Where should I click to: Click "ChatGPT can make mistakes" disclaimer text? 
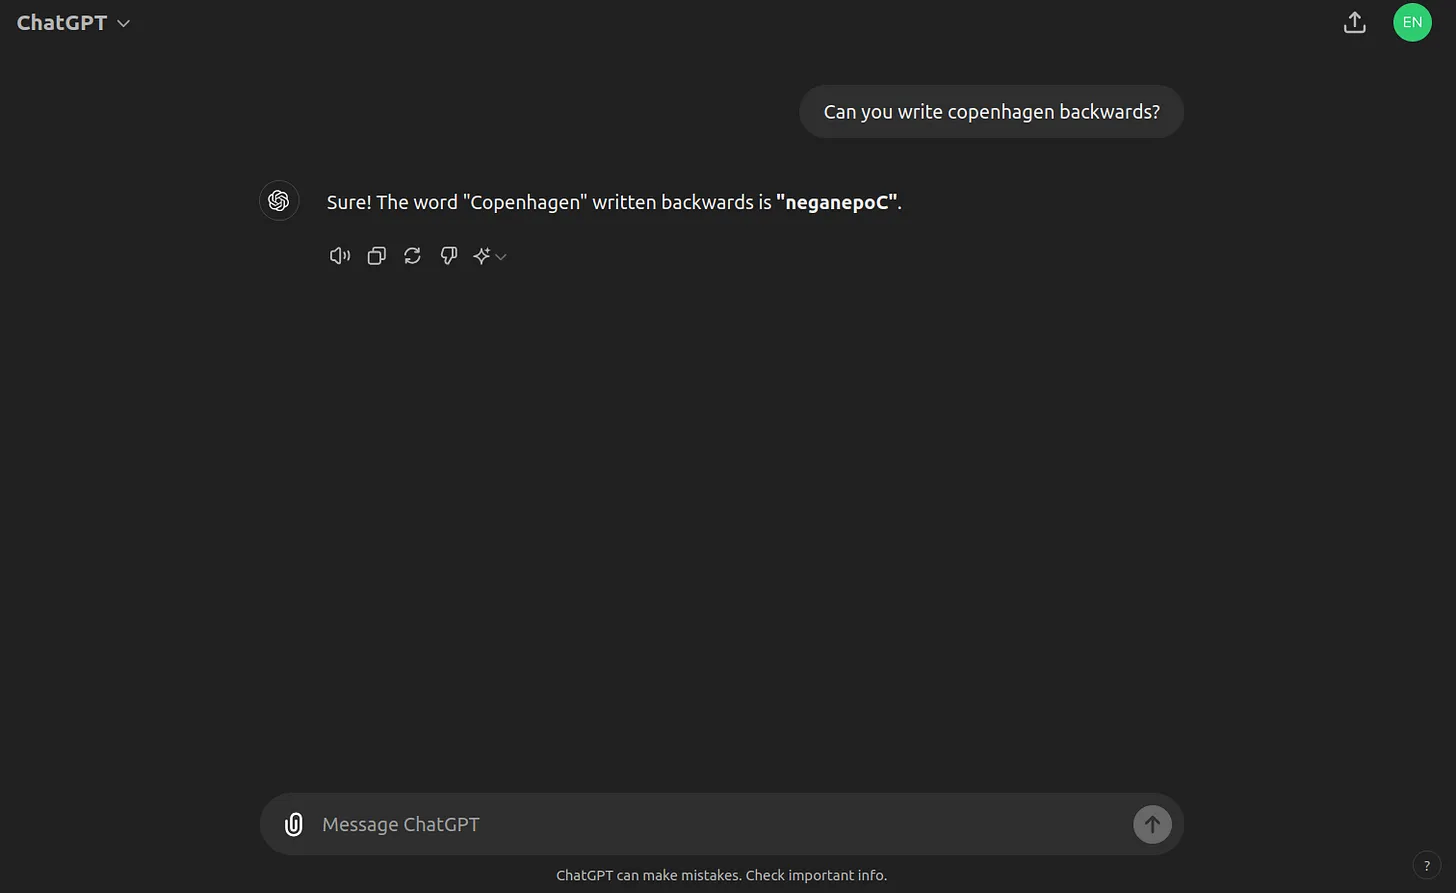(x=721, y=875)
